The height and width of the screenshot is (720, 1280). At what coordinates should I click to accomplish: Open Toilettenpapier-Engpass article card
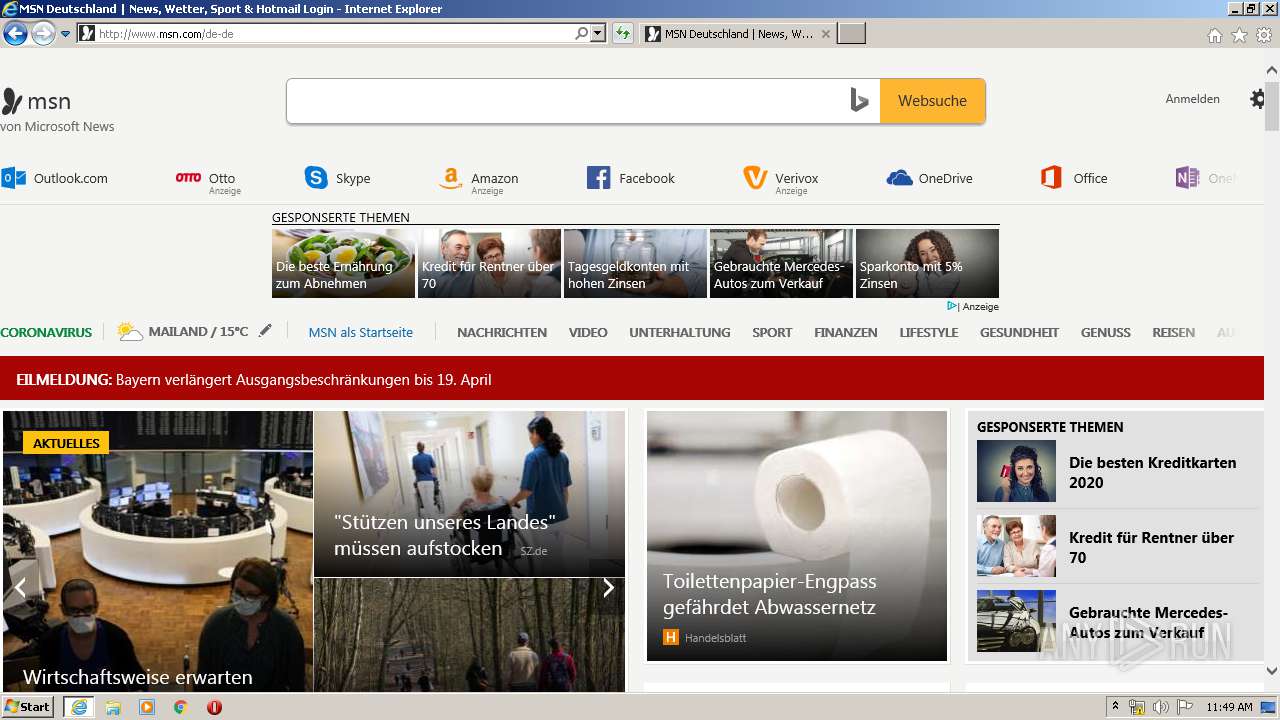tap(797, 536)
